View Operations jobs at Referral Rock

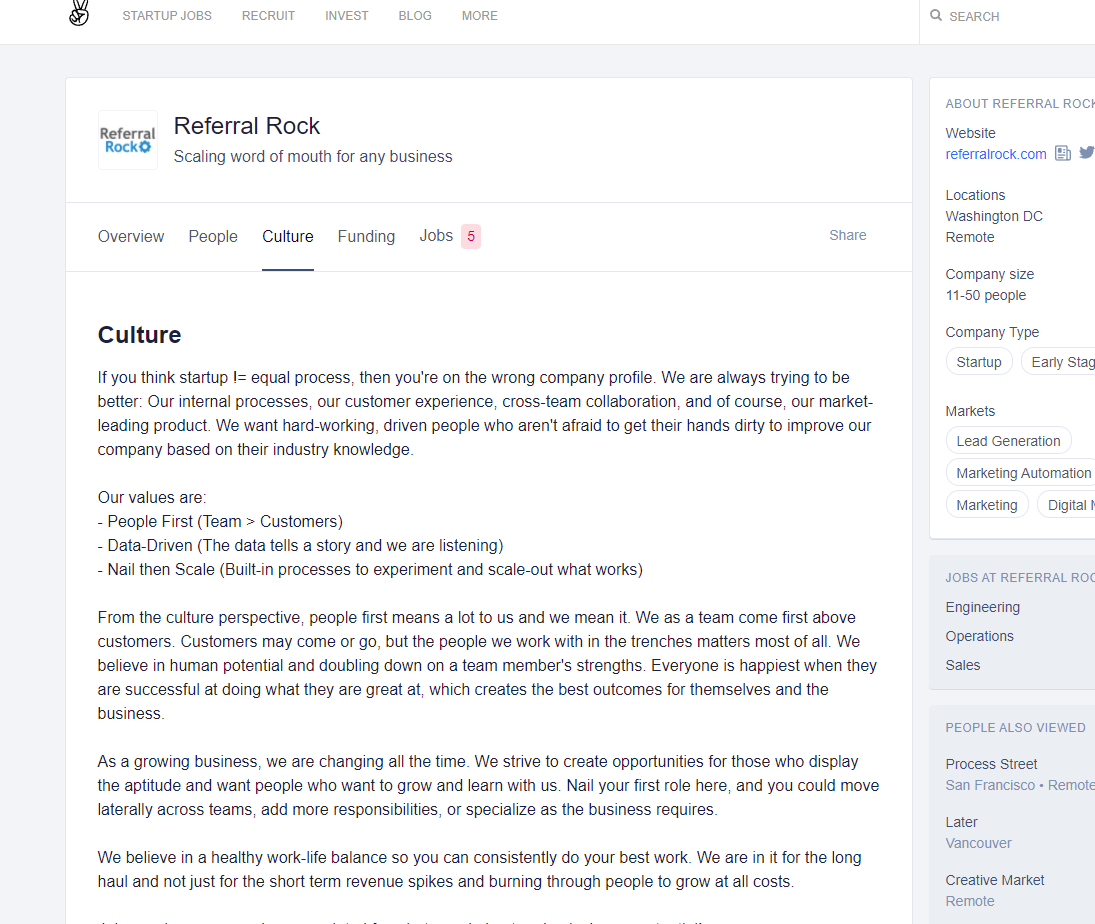coord(979,636)
